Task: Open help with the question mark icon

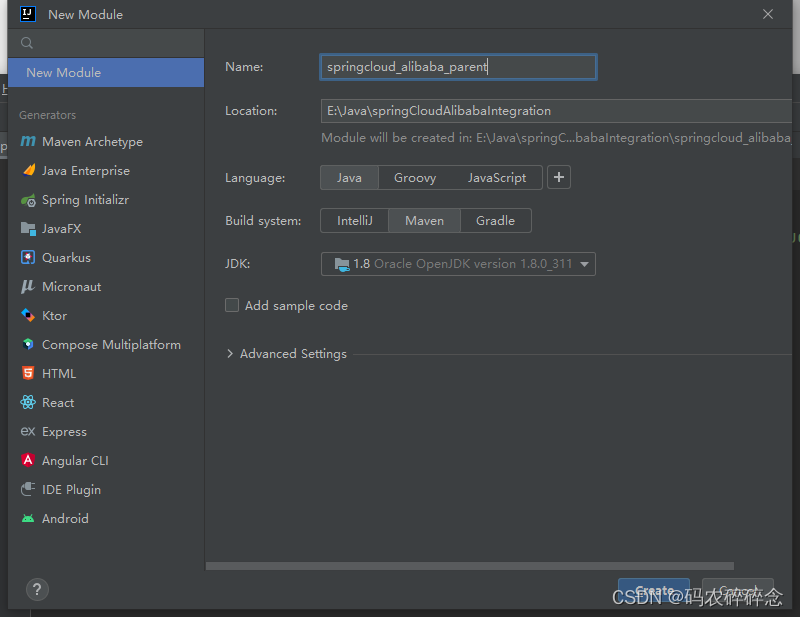Action: [37, 589]
